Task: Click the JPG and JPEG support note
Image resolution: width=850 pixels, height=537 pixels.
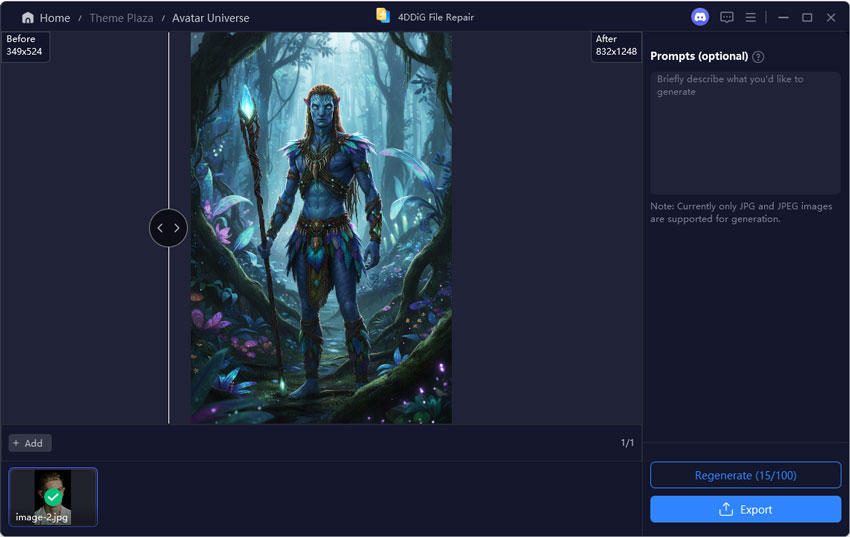Action: coord(741,212)
